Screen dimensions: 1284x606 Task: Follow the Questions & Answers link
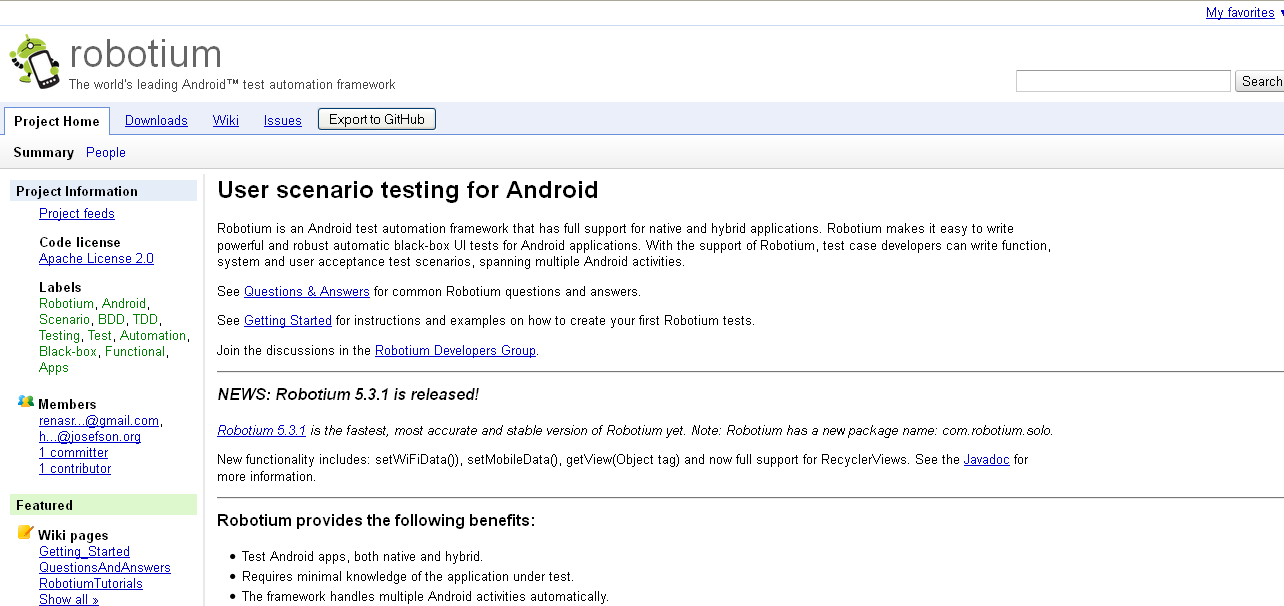click(x=307, y=292)
